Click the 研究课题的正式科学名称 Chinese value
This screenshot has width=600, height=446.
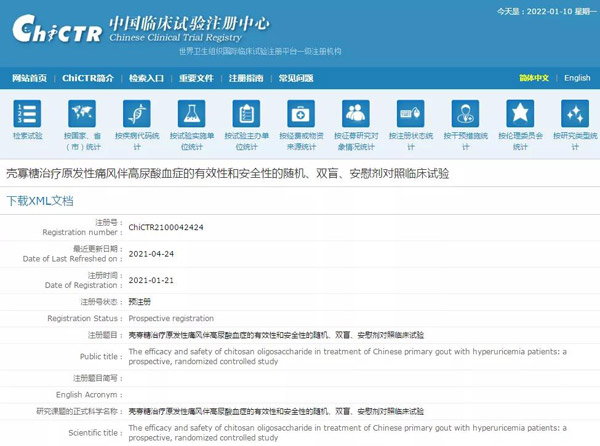(276, 411)
